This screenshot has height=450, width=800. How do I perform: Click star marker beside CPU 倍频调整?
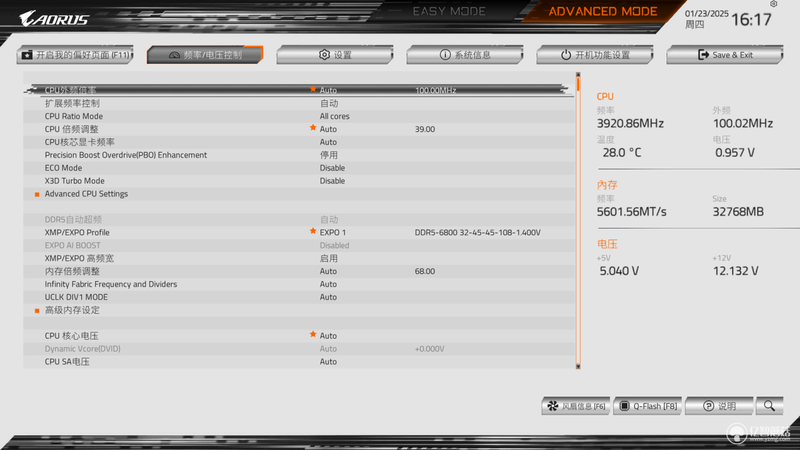tap(313, 128)
